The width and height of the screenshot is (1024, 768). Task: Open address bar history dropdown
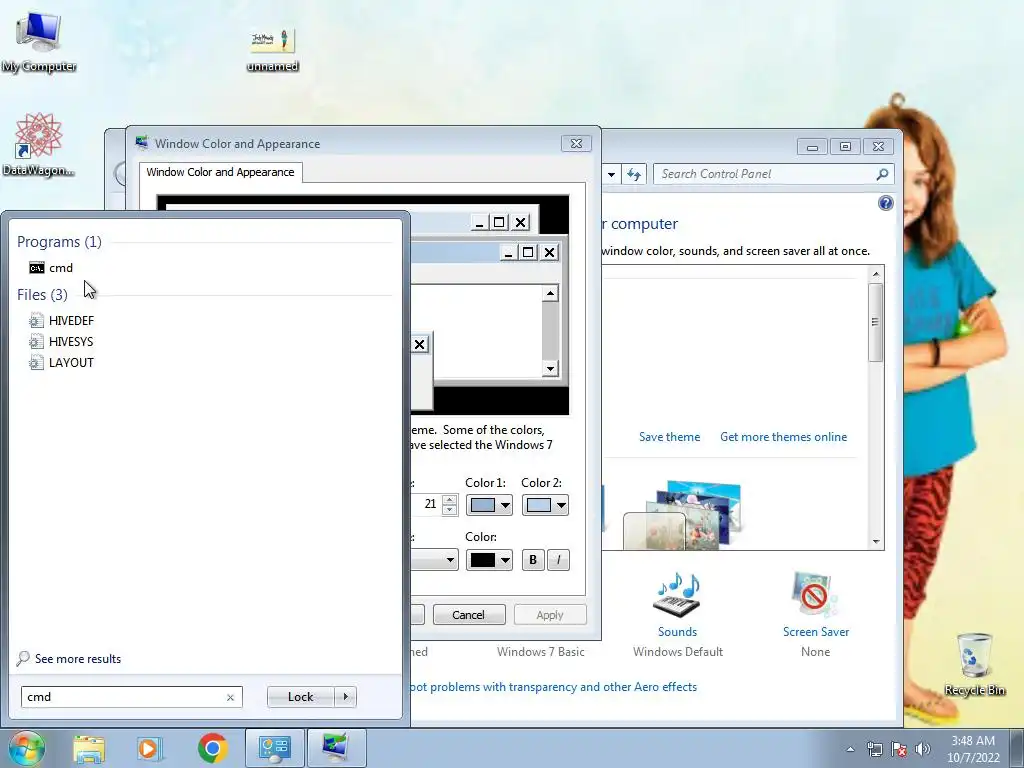coord(611,174)
